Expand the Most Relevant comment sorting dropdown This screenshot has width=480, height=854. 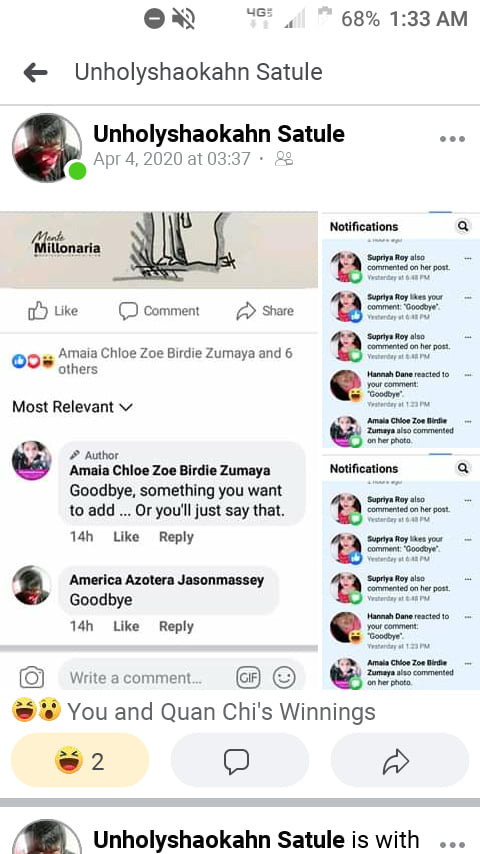pyautogui.click(x=72, y=407)
